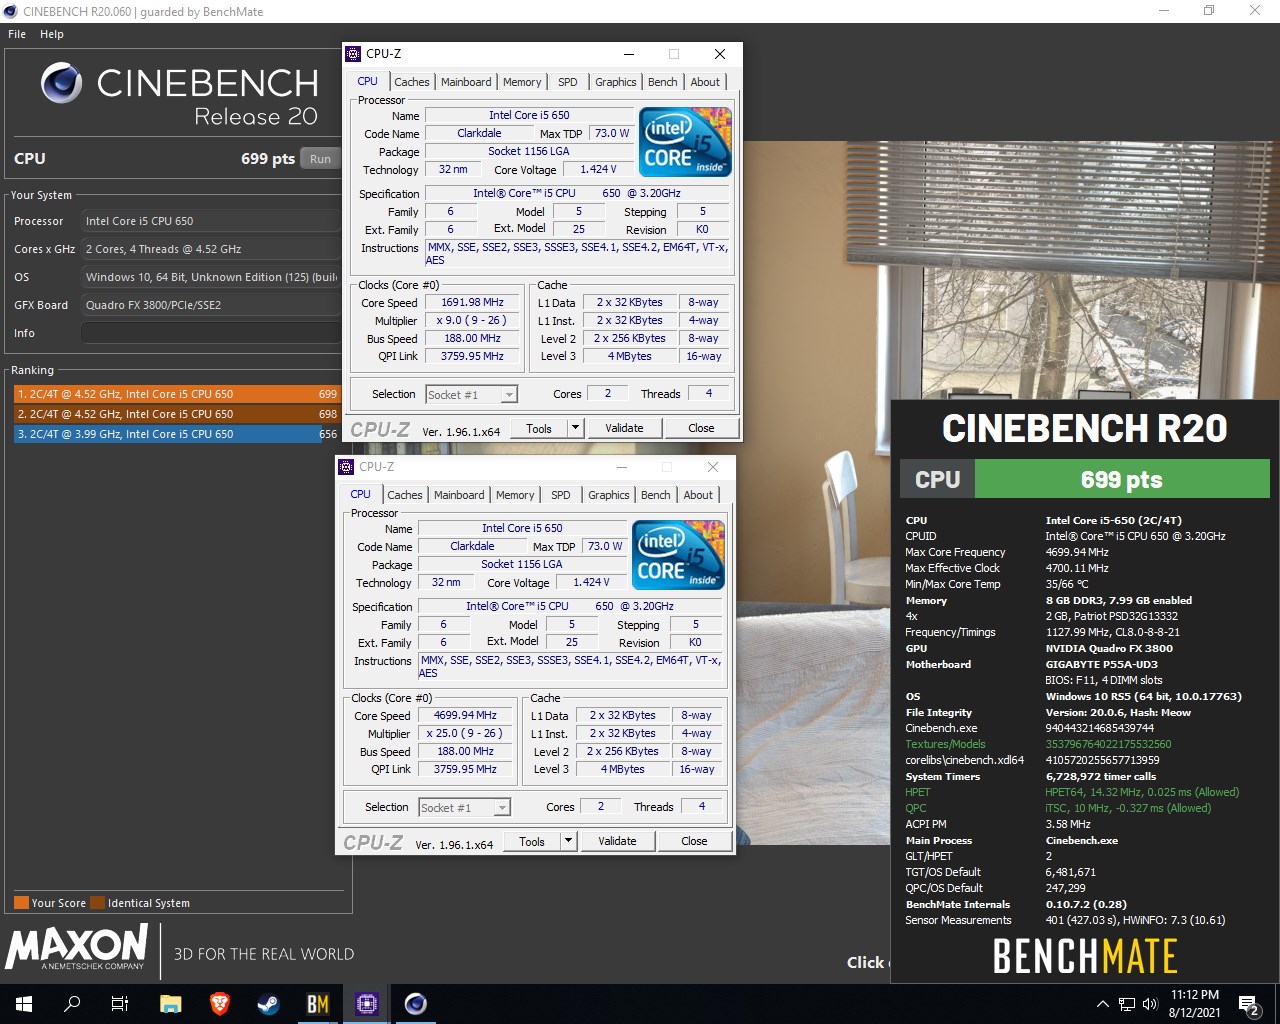Run the Cinebench CPU test

(320, 159)
